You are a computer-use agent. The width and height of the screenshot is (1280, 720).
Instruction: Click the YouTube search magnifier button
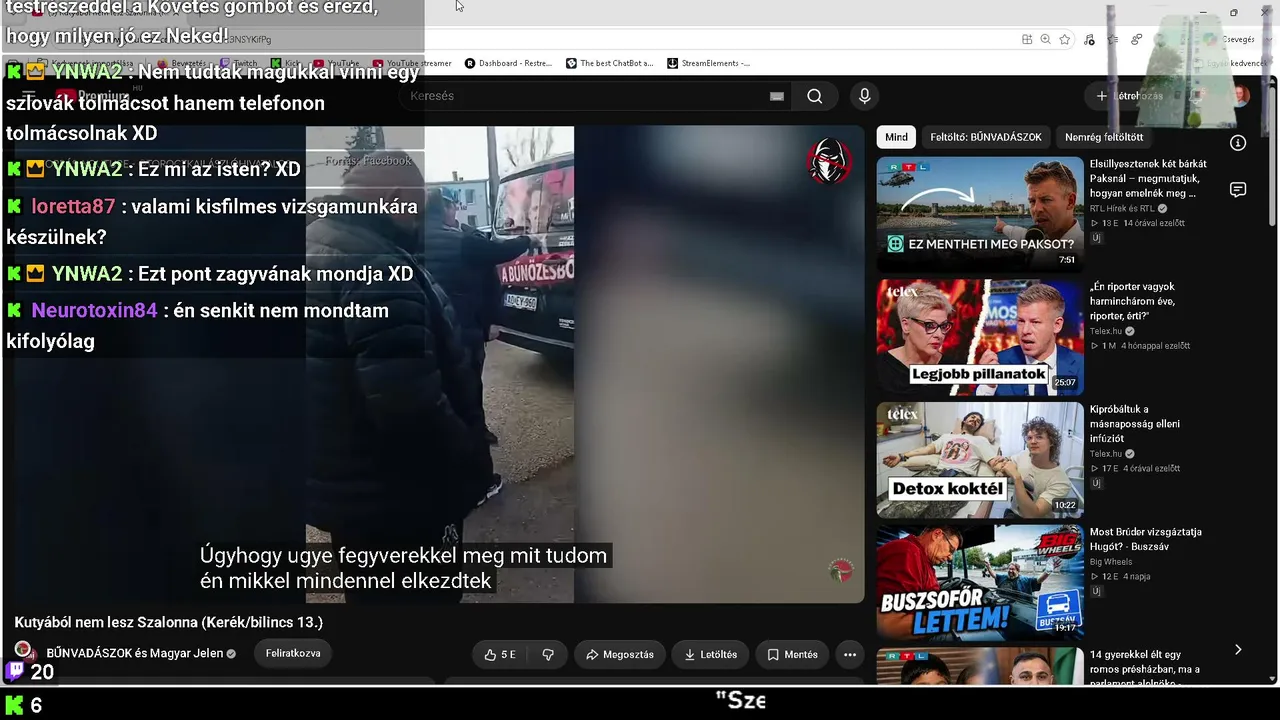click(x=815, y=96)
